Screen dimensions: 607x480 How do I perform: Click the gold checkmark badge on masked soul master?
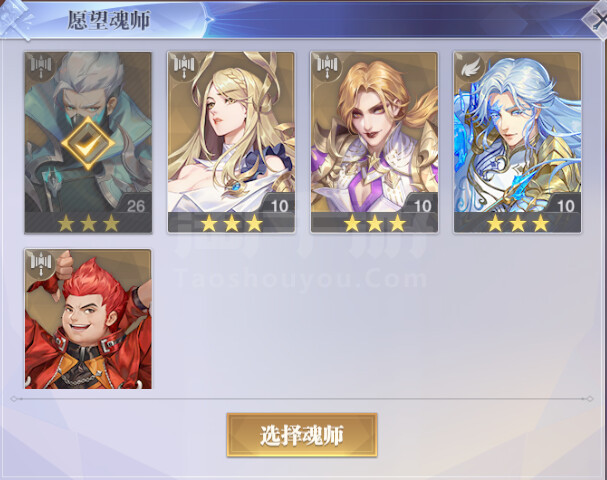click(x=88, y=143)
